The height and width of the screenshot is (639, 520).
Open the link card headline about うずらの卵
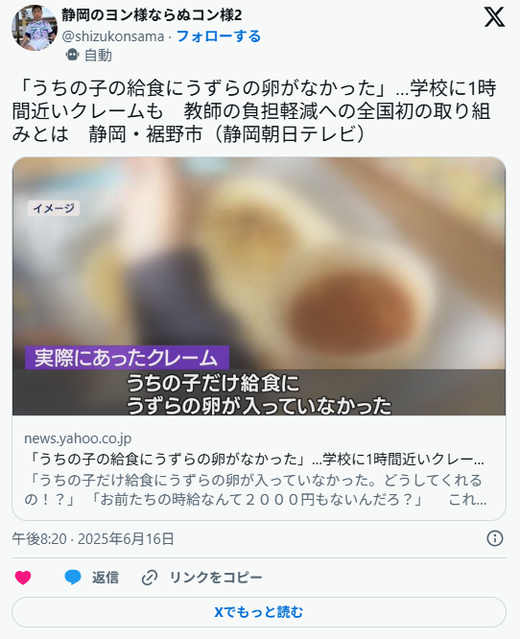[254, 459]
